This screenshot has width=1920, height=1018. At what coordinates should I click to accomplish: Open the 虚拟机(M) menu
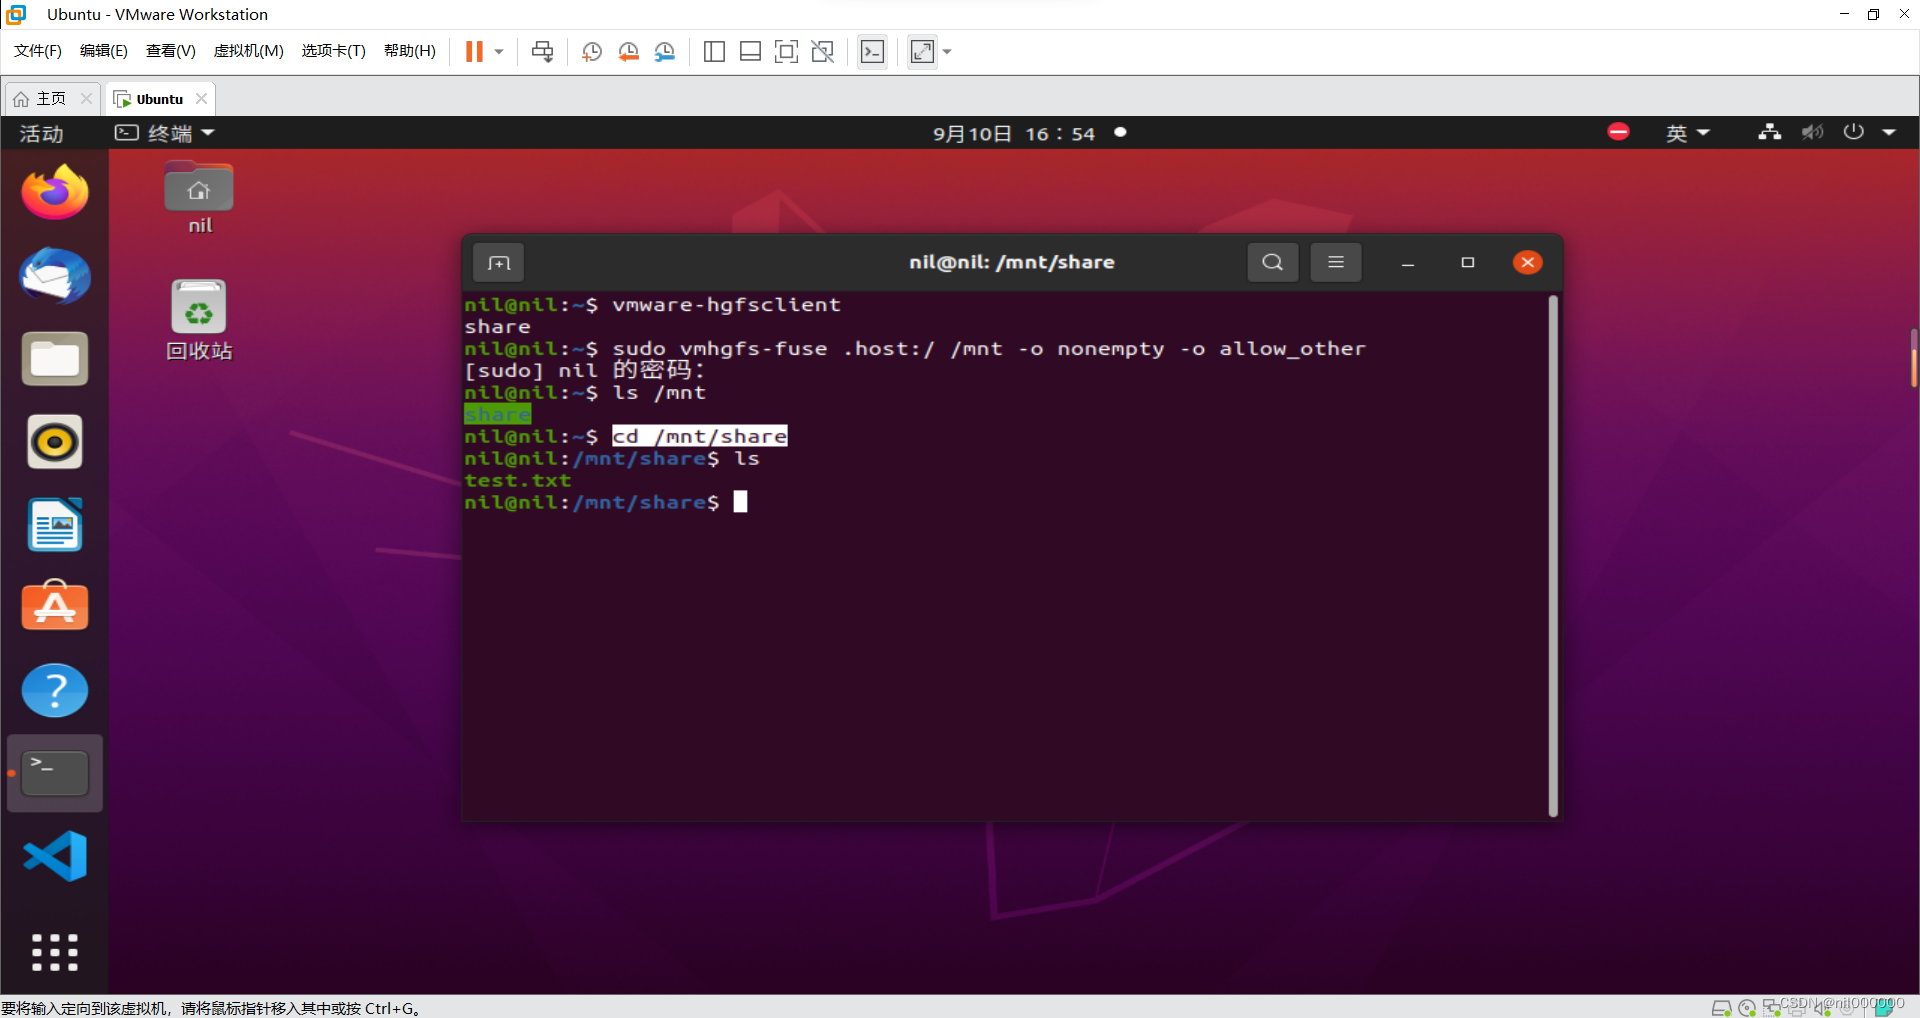click(x=249, y=51)
